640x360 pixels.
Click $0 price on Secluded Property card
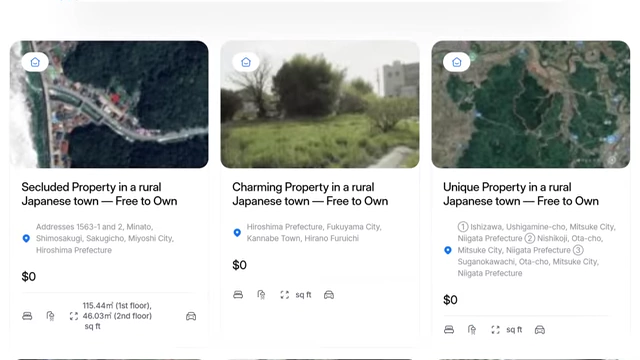29,277
